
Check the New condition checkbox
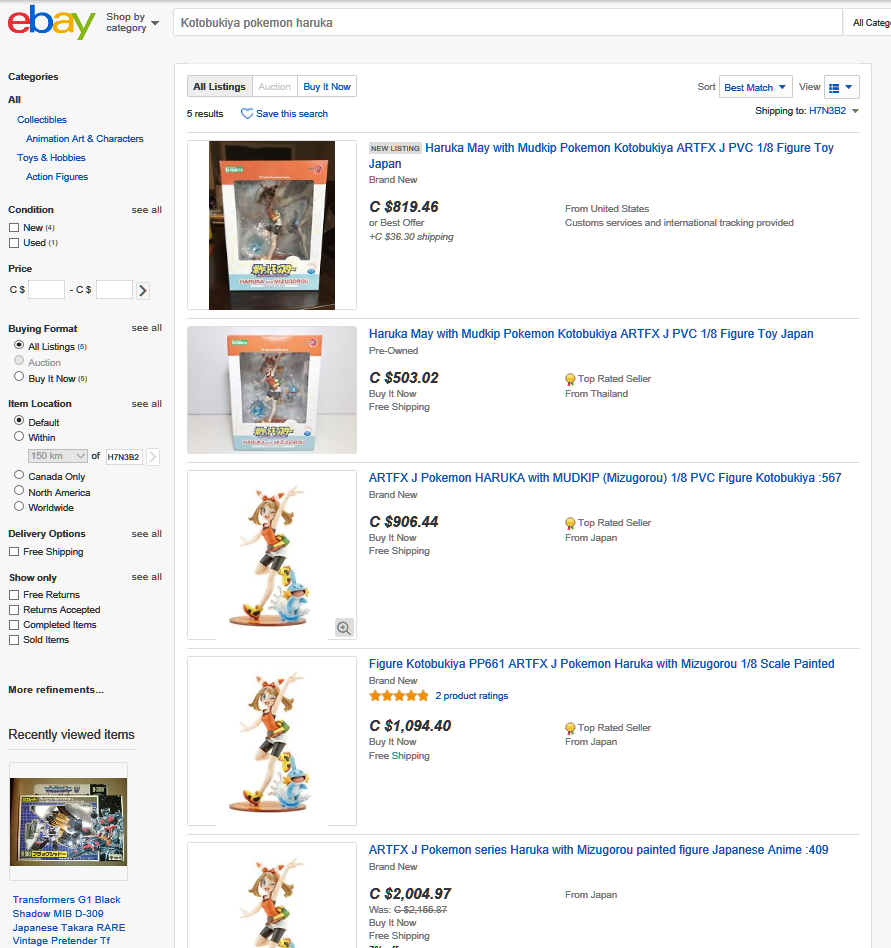[14, 228]
